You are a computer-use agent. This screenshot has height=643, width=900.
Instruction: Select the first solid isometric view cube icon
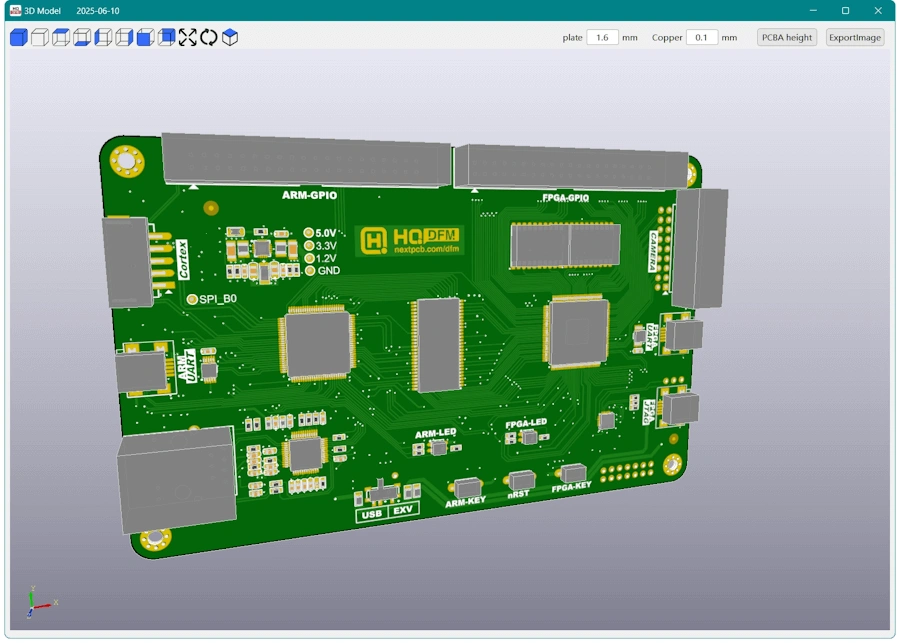(17, 38)
